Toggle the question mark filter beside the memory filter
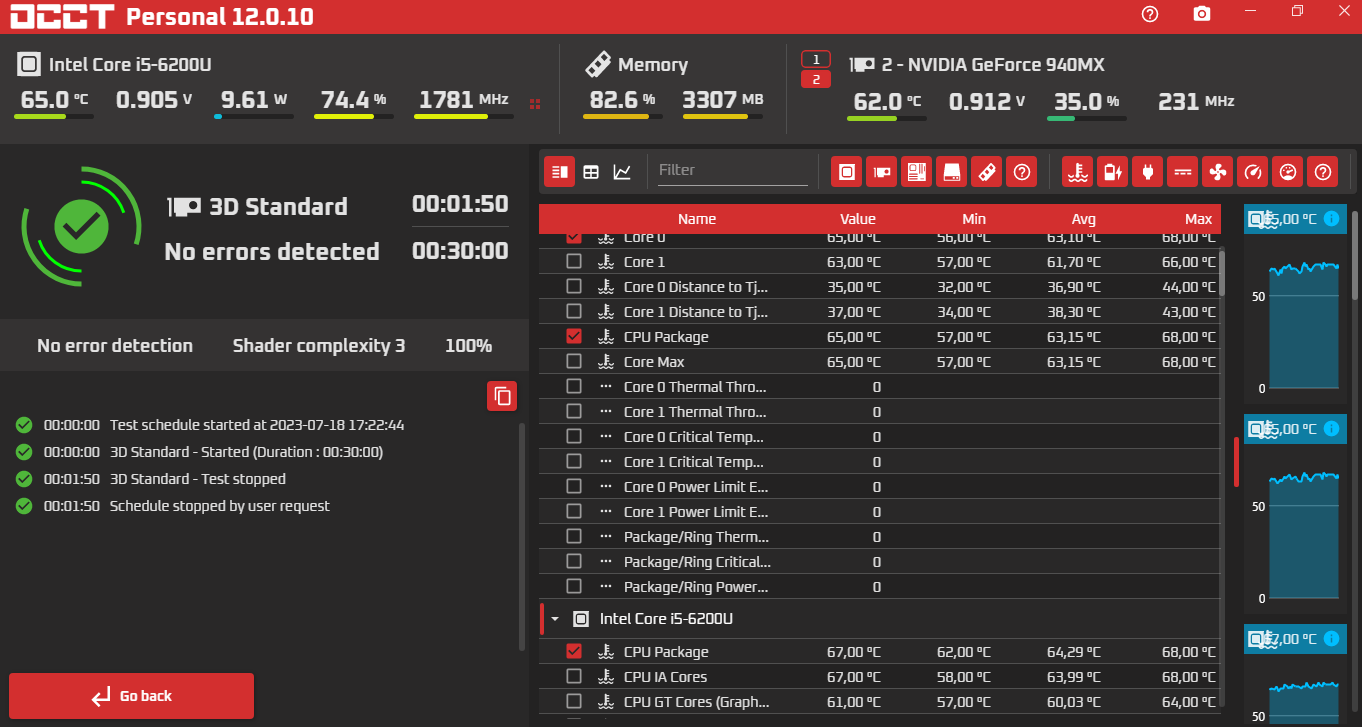 (1021, 171)
